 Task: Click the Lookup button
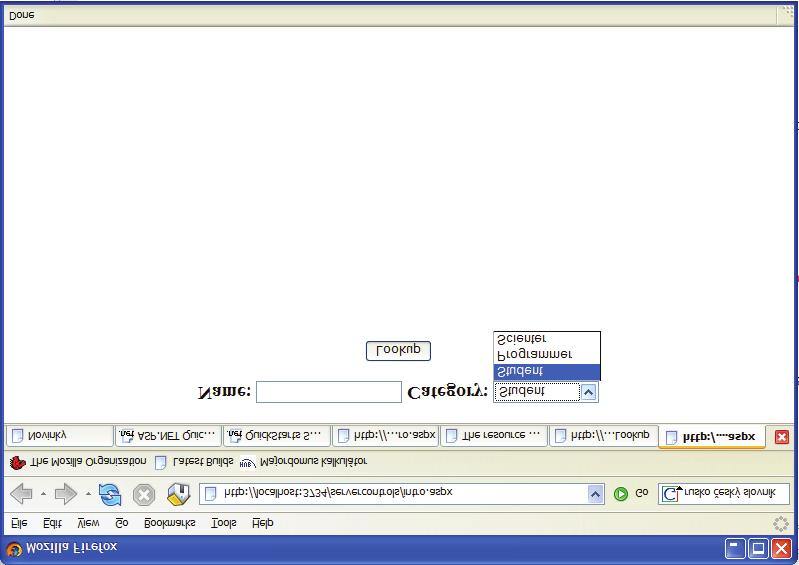pos(398,351)
